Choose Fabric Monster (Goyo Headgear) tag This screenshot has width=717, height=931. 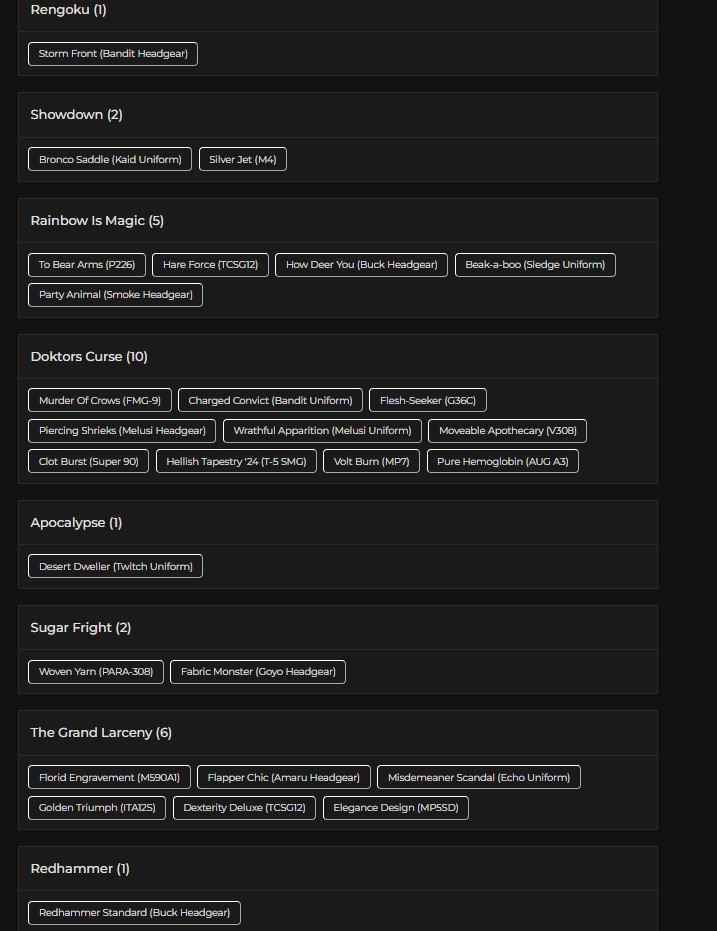click(x=258, y=672)
